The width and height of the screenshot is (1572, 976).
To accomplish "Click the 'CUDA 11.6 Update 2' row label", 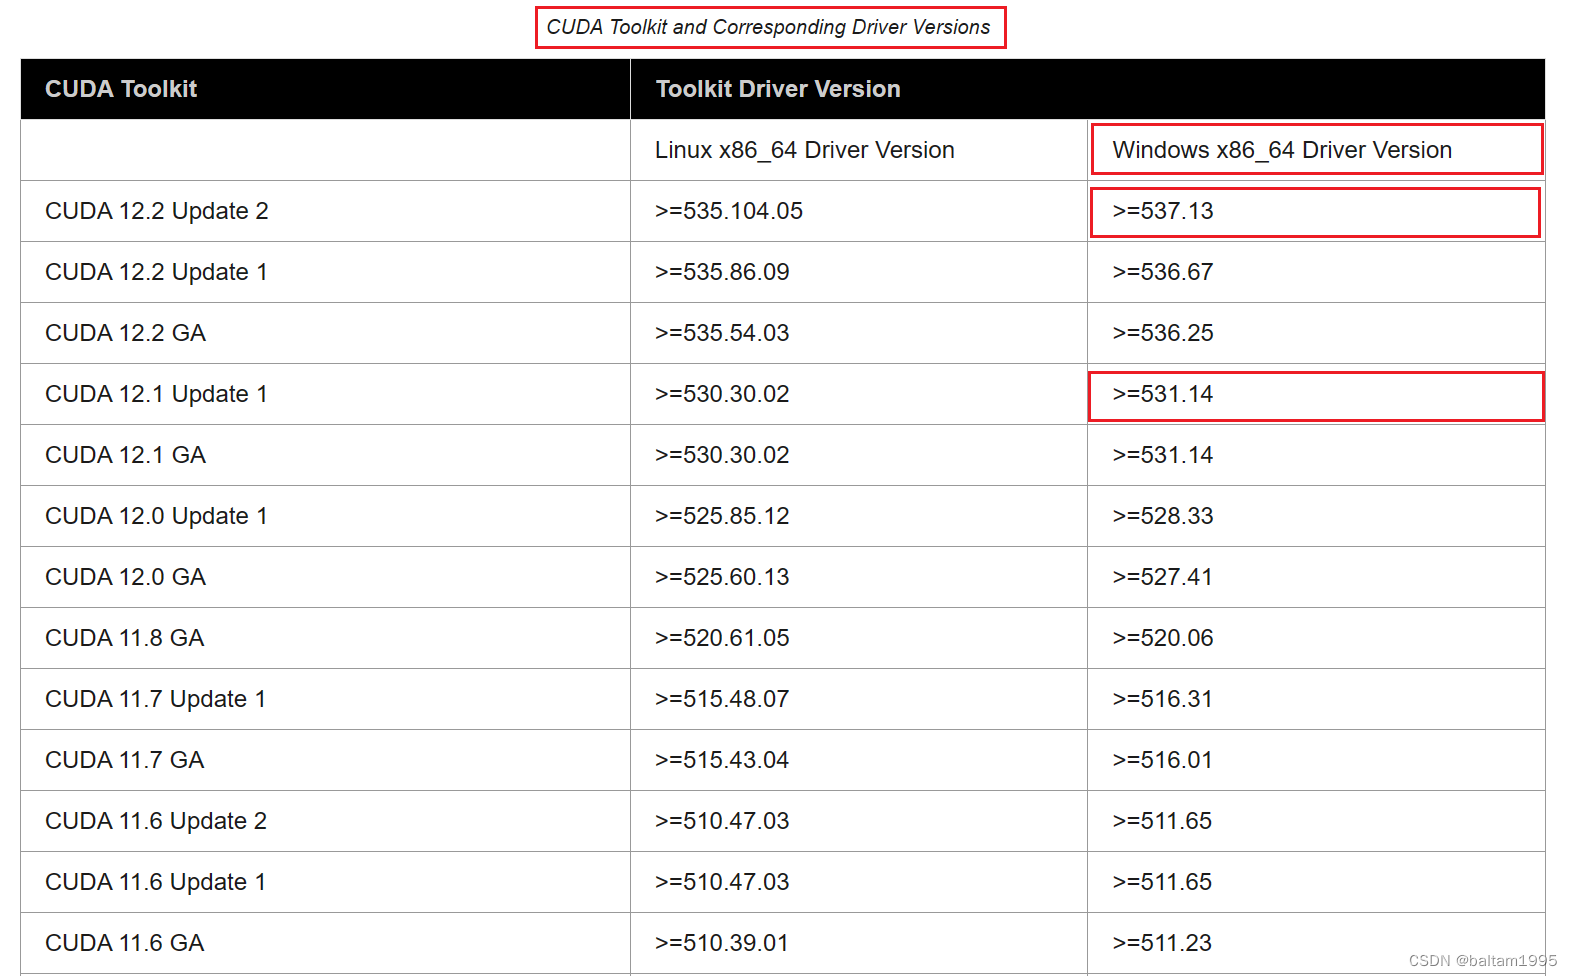I will (156, 821).
